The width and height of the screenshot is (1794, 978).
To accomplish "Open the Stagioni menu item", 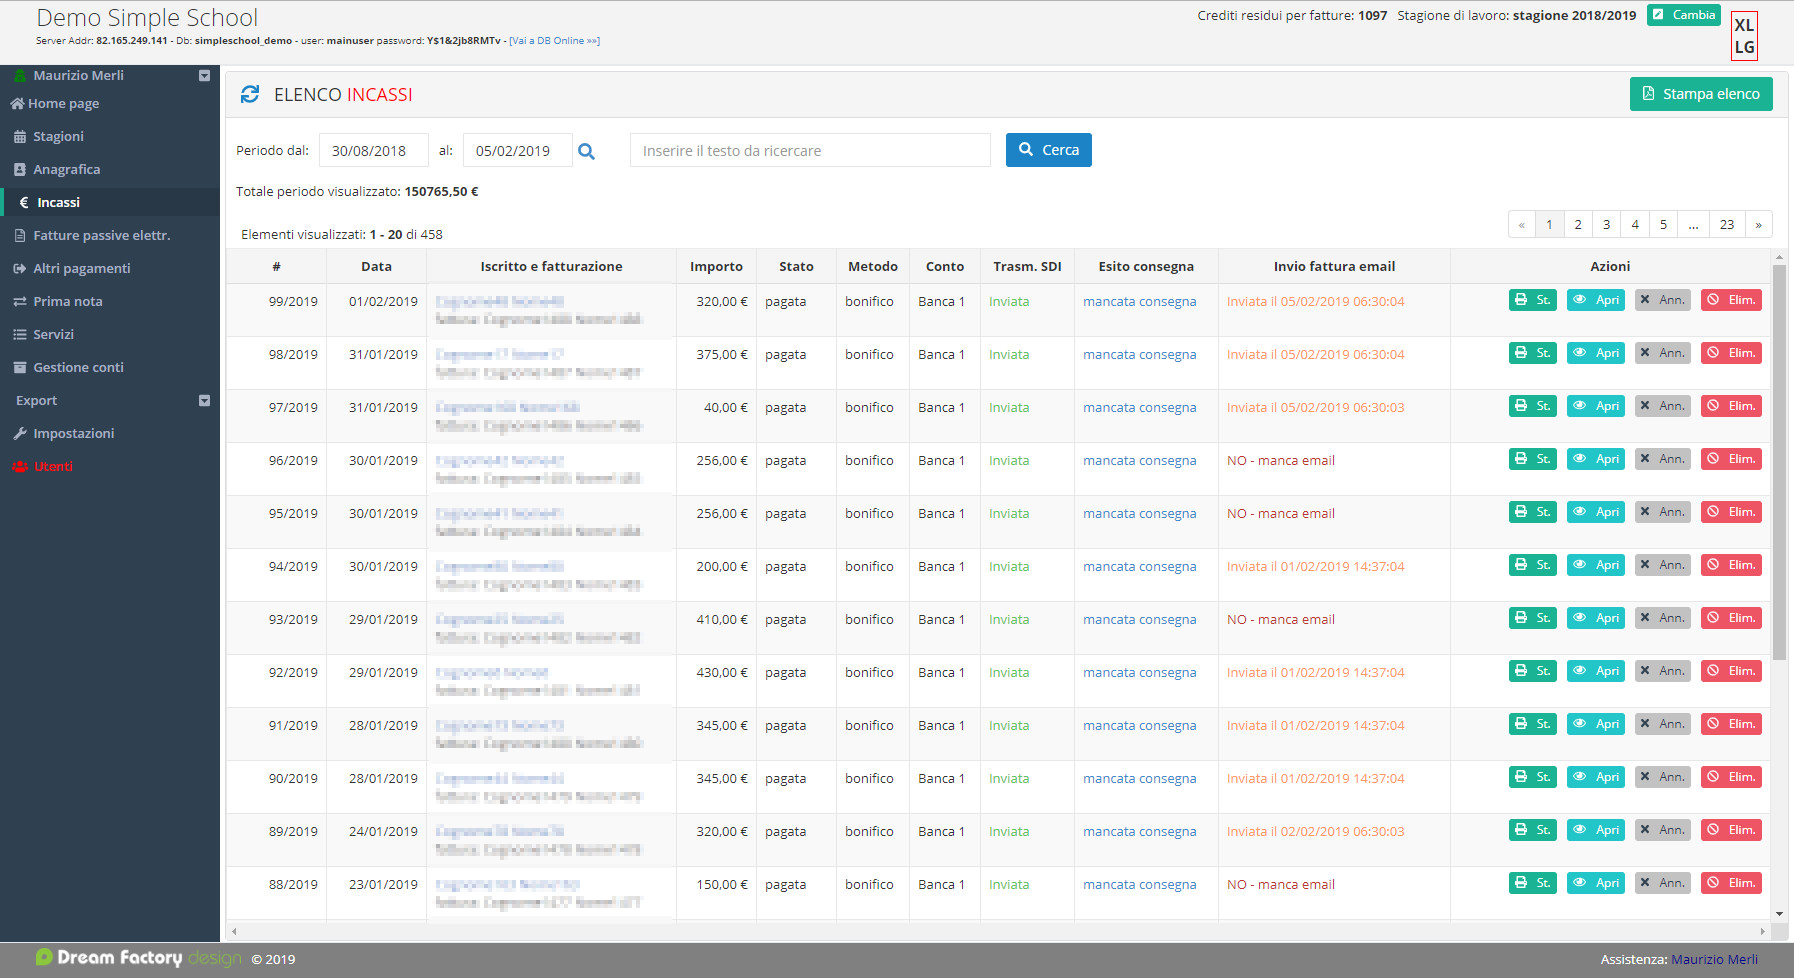I will pyautogui.click(x=110, y=137).
